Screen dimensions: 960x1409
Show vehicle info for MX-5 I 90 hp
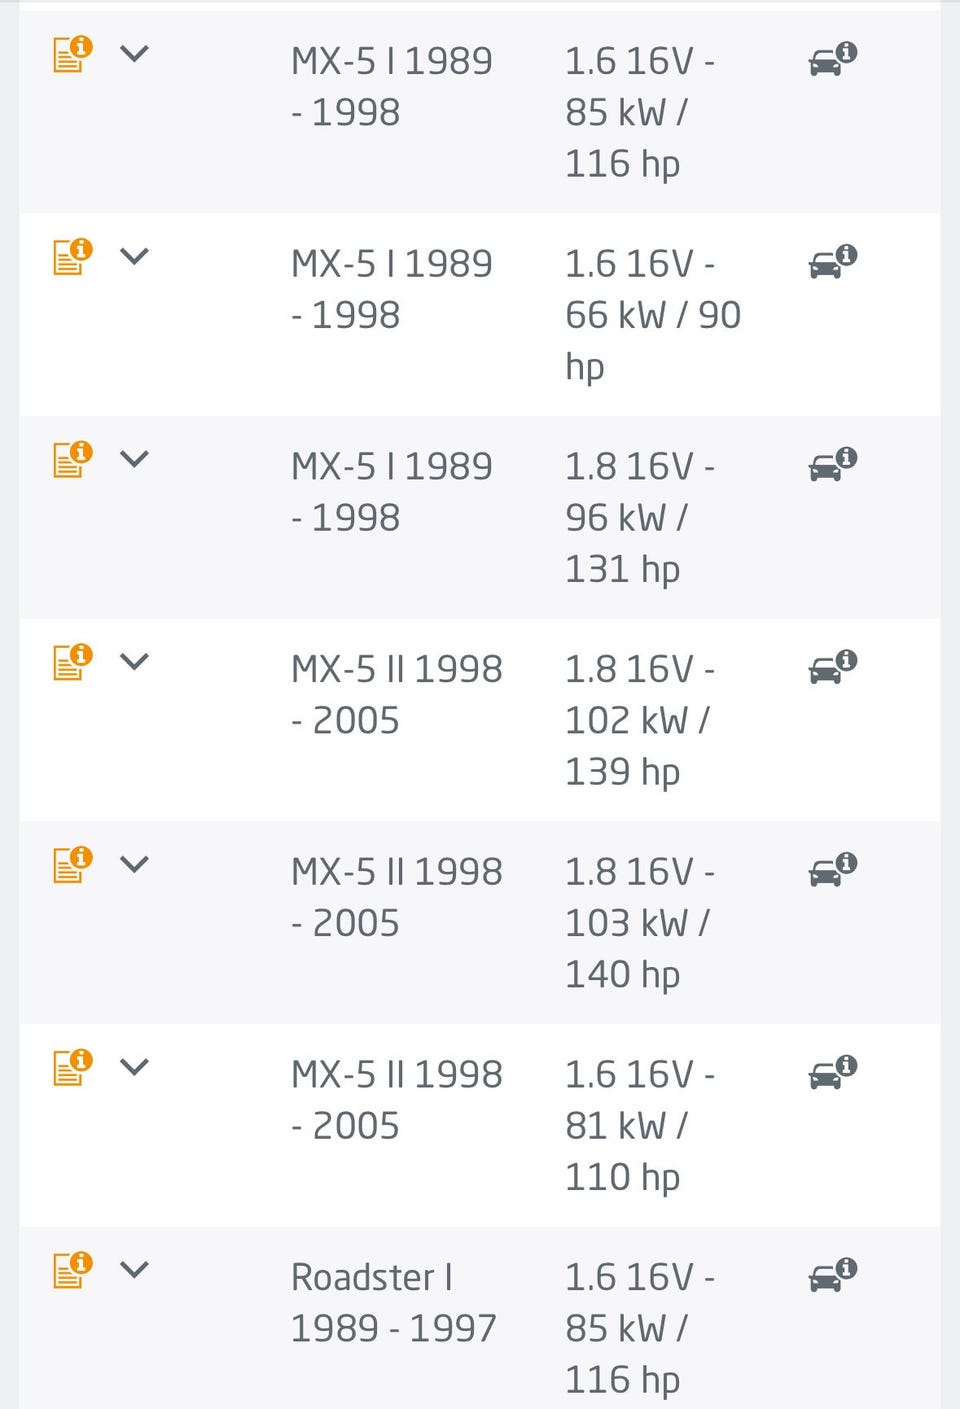(832, 262)
